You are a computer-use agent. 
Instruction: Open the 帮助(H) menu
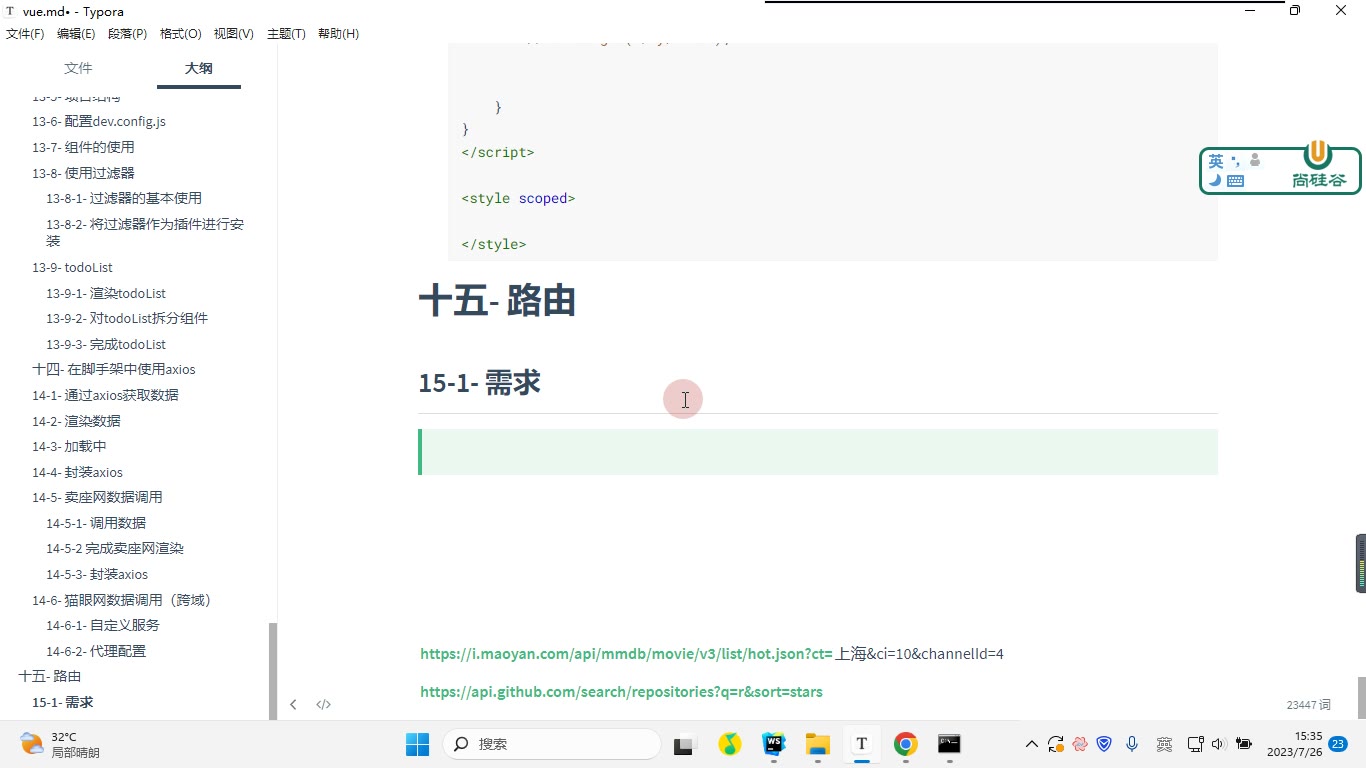click(x=338, y=34)
